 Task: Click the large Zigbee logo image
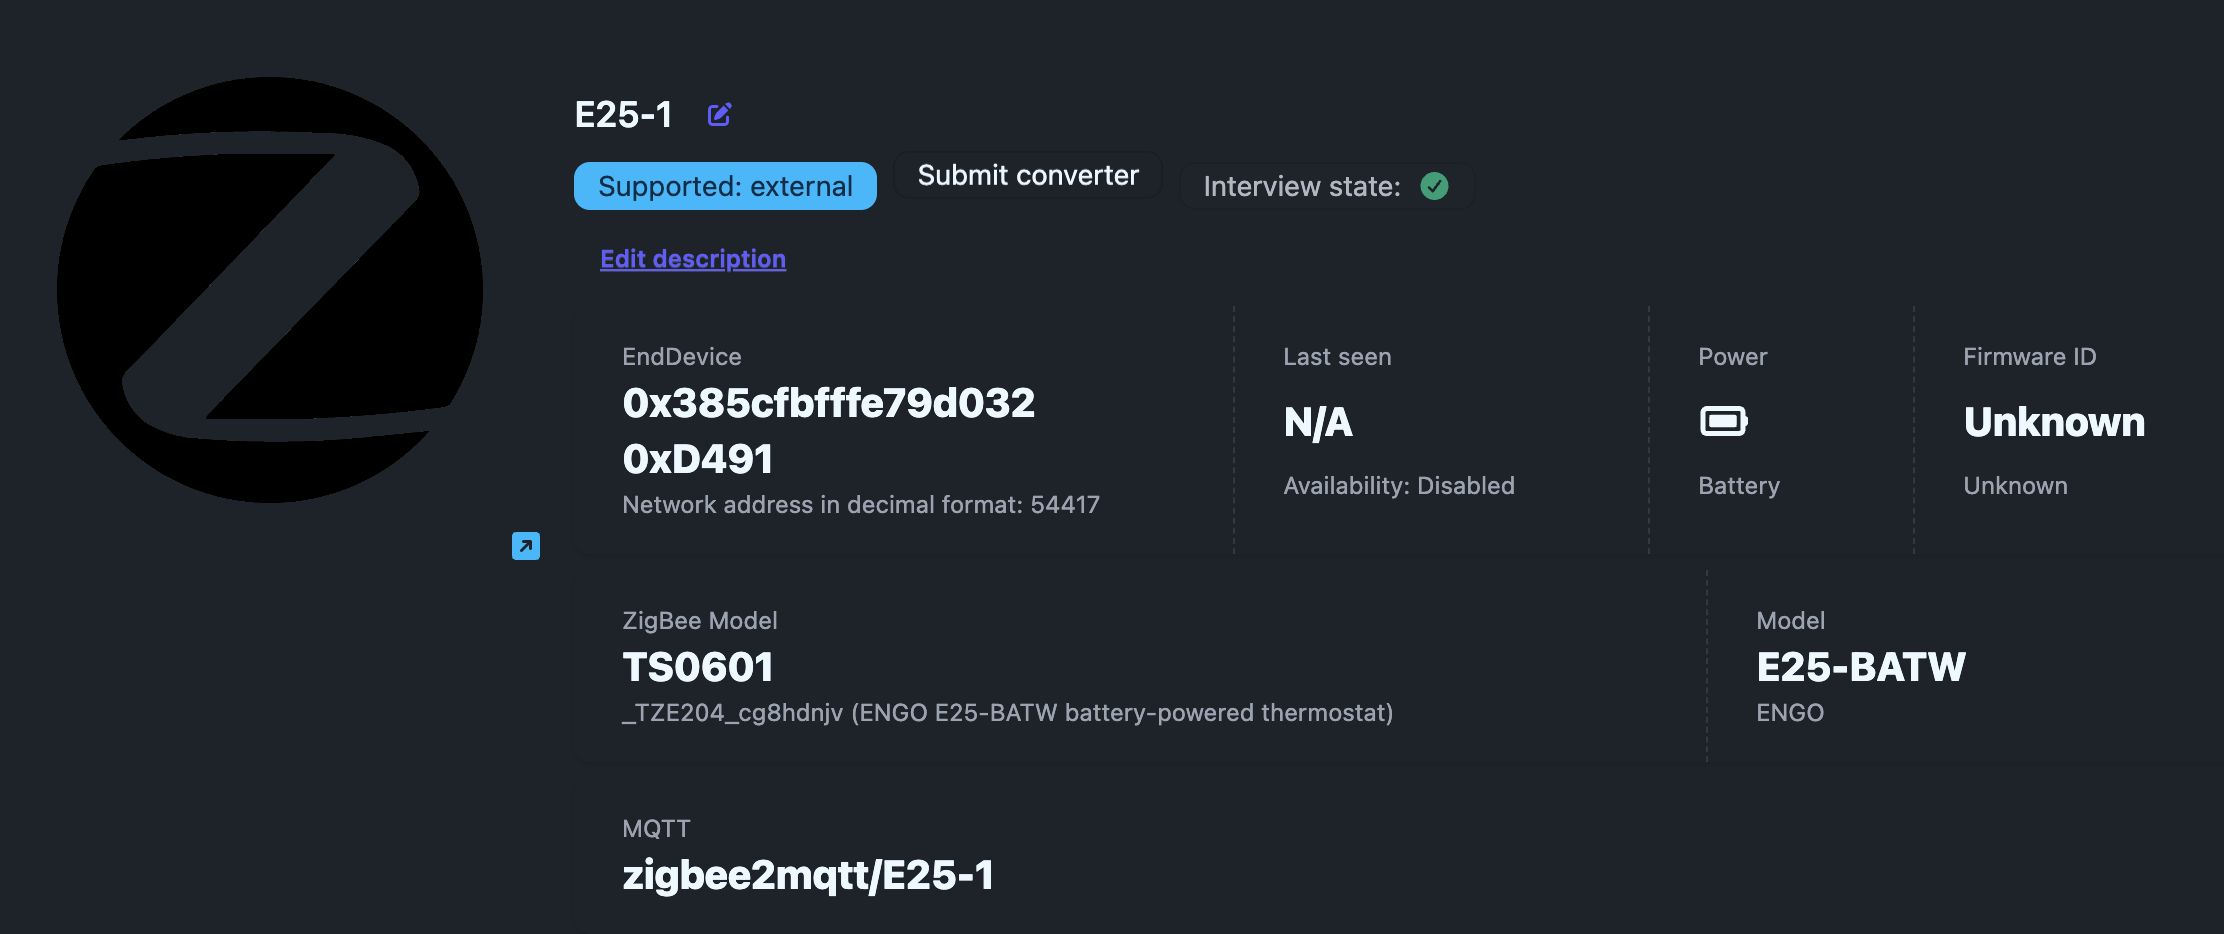point(270,290)
